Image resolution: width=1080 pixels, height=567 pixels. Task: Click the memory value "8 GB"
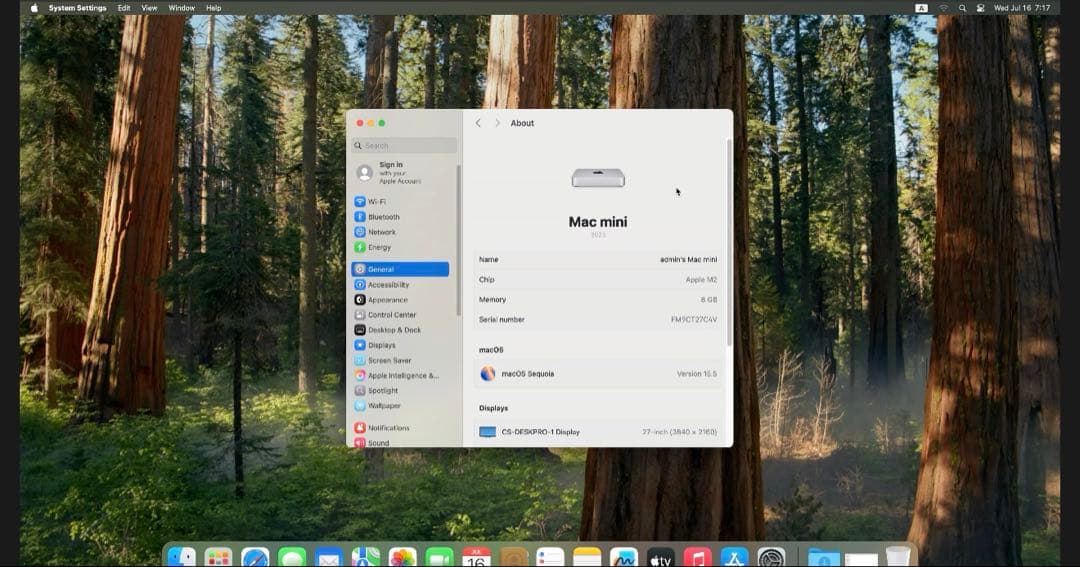pos(709,300)
